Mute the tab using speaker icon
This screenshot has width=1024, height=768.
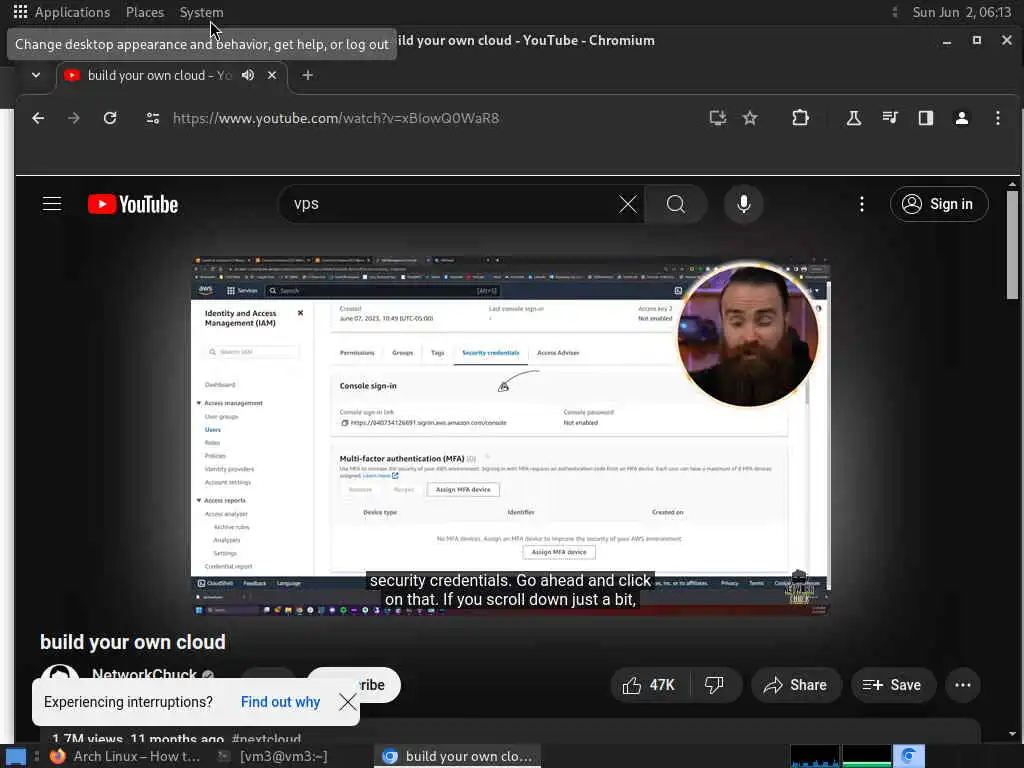coord(248,75)
